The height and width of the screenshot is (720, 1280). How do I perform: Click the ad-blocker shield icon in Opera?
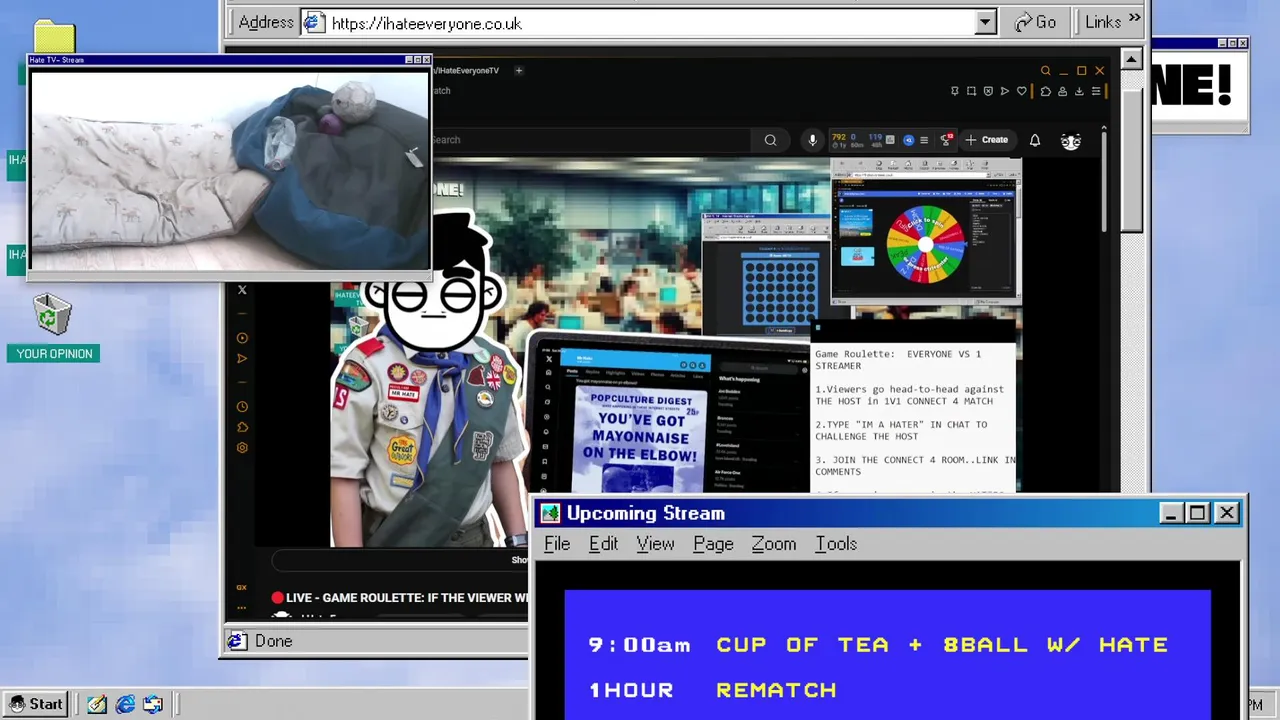(x=988, y=91)
